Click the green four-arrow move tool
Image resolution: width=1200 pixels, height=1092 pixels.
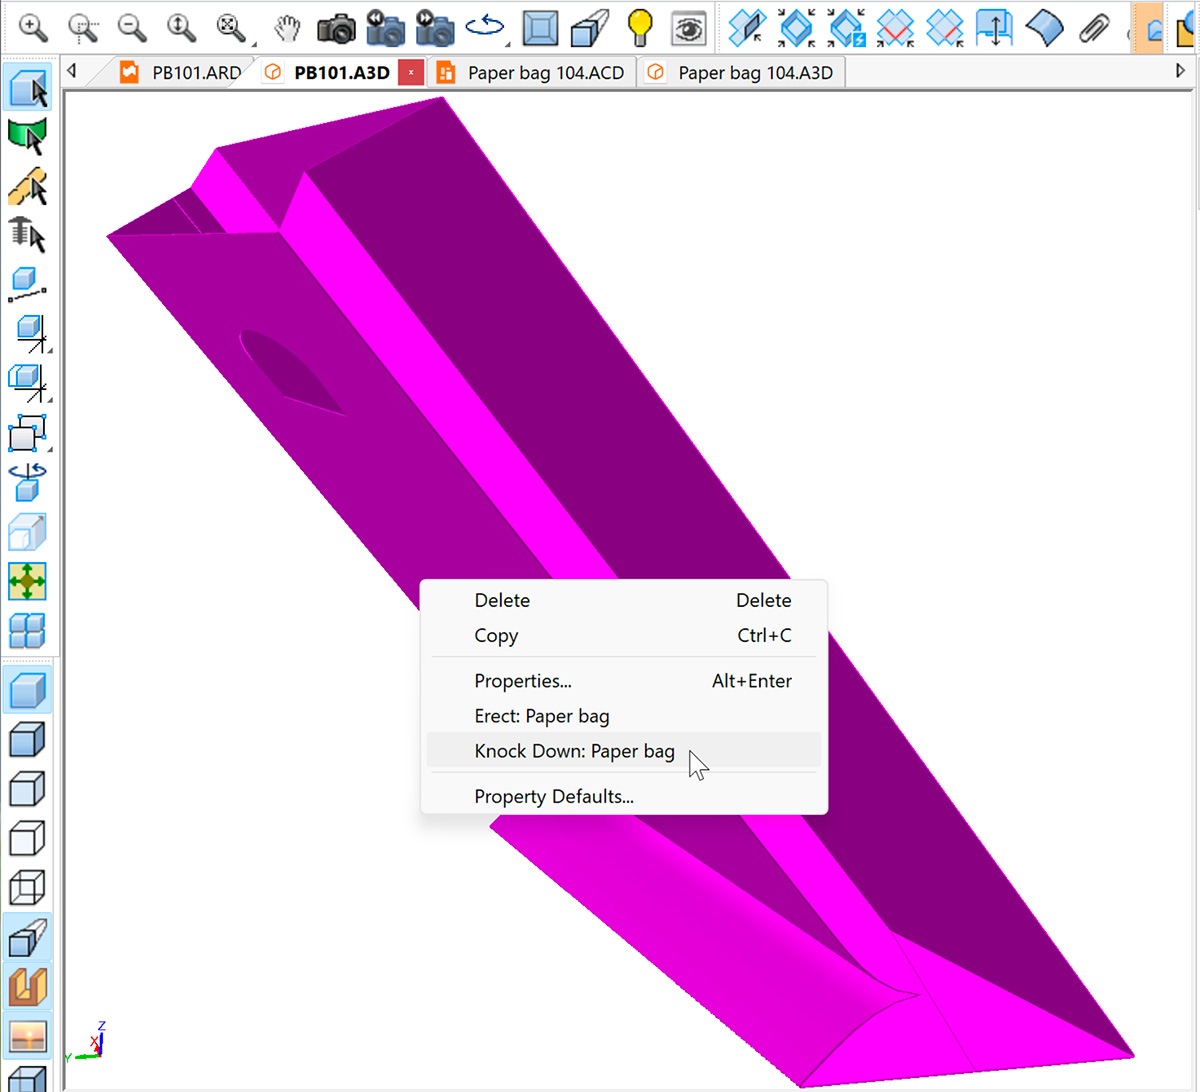coord(27,581)
